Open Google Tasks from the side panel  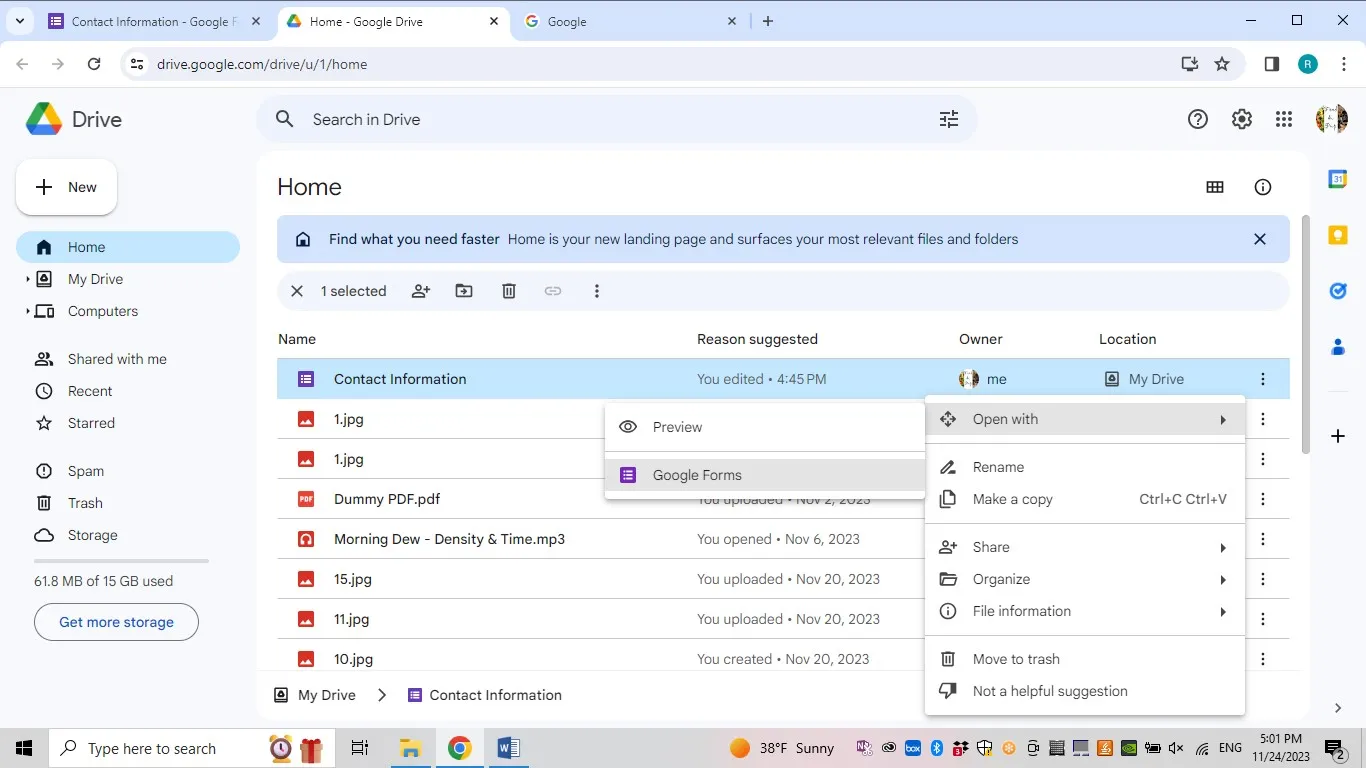pyautogui.click(x=1337, y=290)
